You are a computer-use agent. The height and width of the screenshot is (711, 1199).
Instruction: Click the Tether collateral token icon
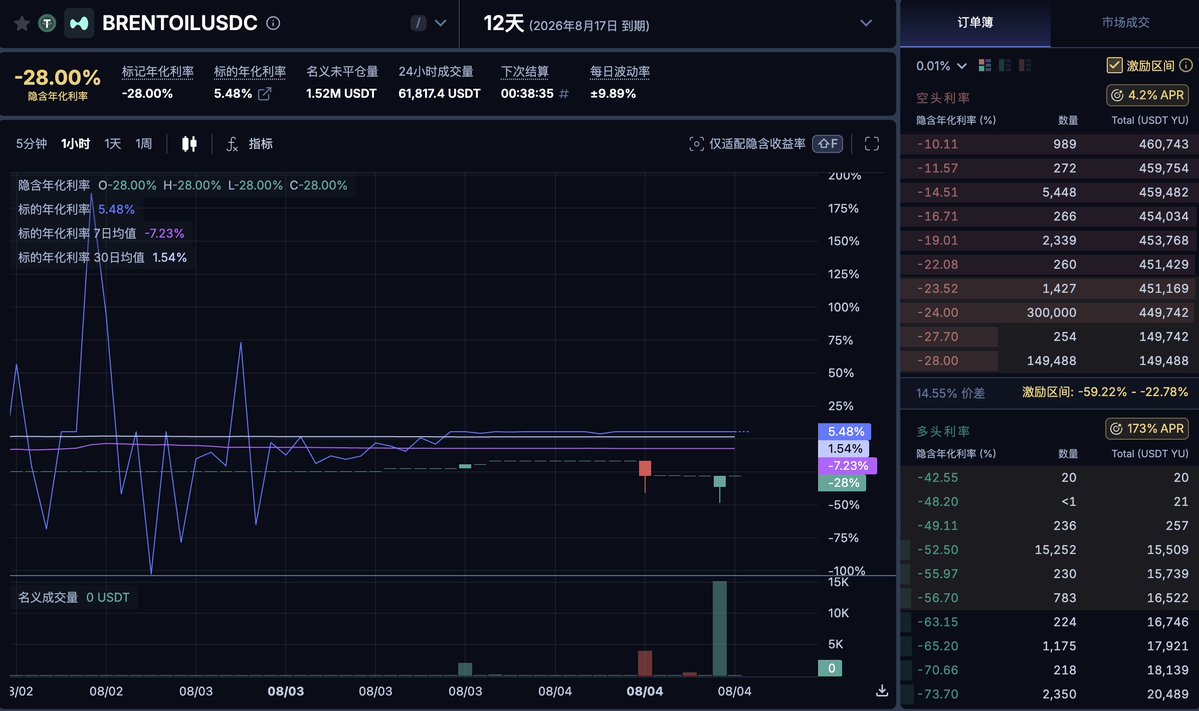(47, 24)
